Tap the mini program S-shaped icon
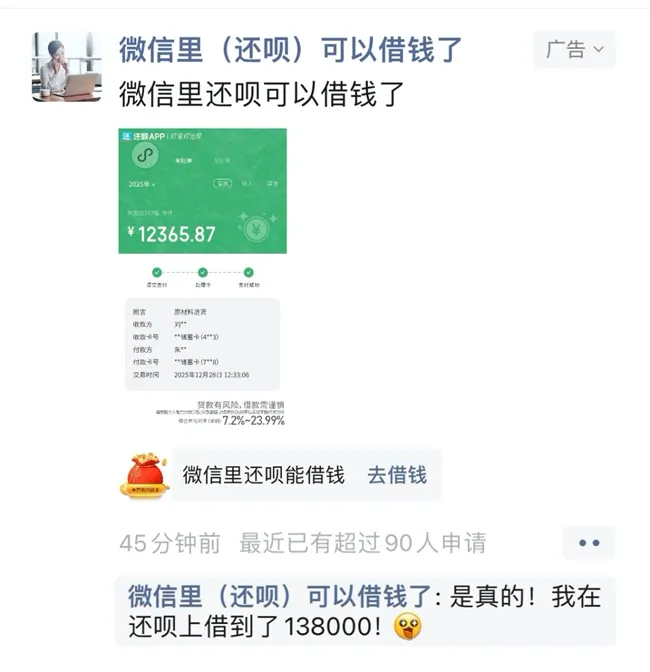The width and height of the screenshot is (650, 672). click(145, 155)
